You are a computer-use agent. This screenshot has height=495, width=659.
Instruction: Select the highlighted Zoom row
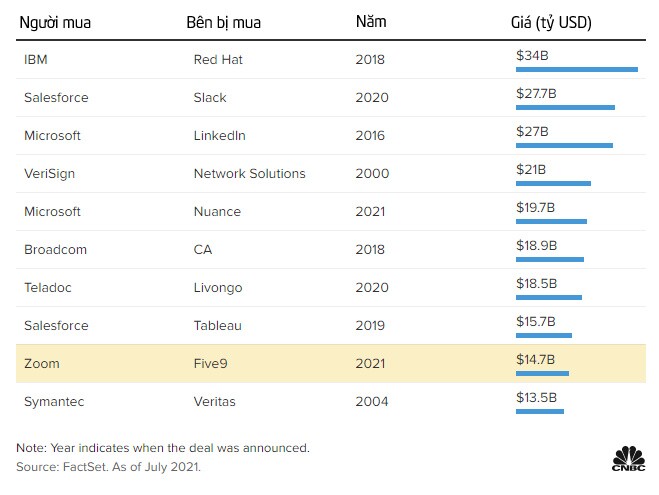coord(331,363)
